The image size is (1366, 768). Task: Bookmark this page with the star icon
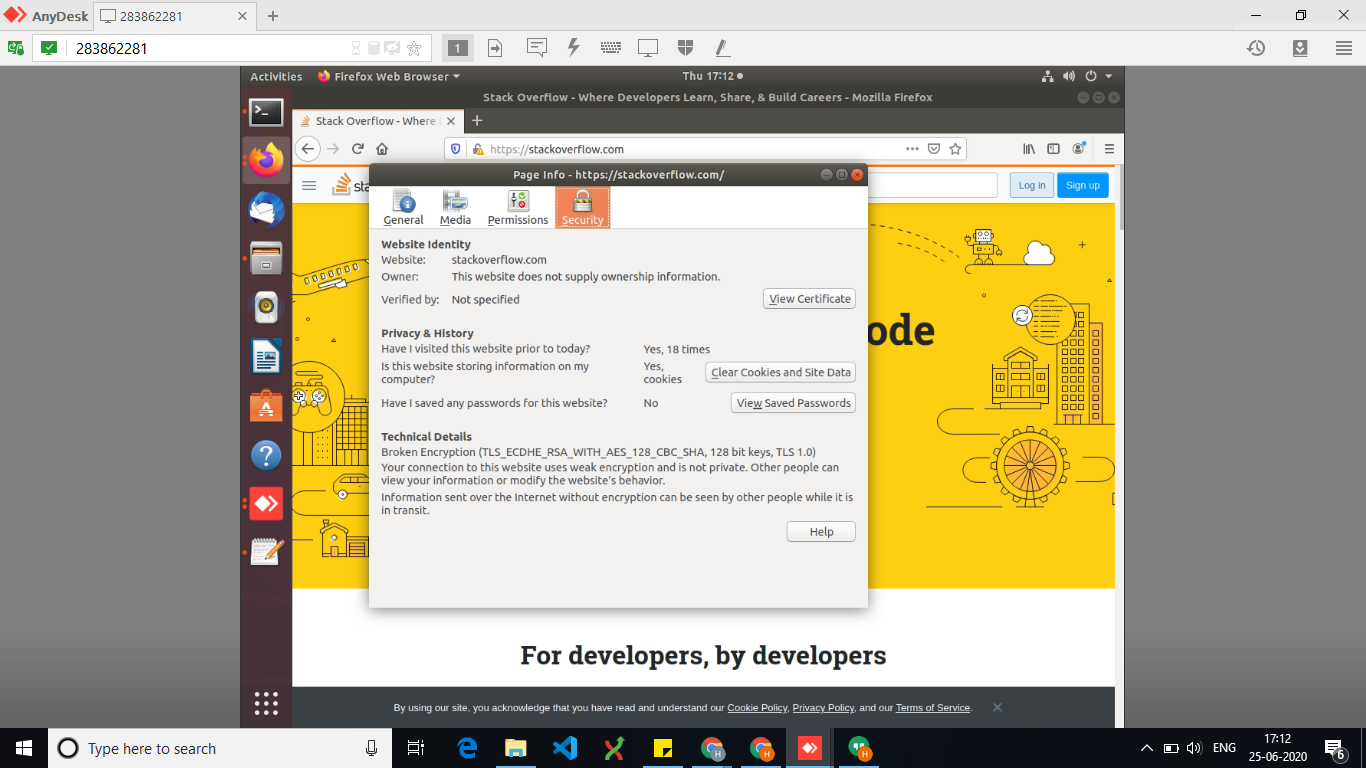coord(956,149)
